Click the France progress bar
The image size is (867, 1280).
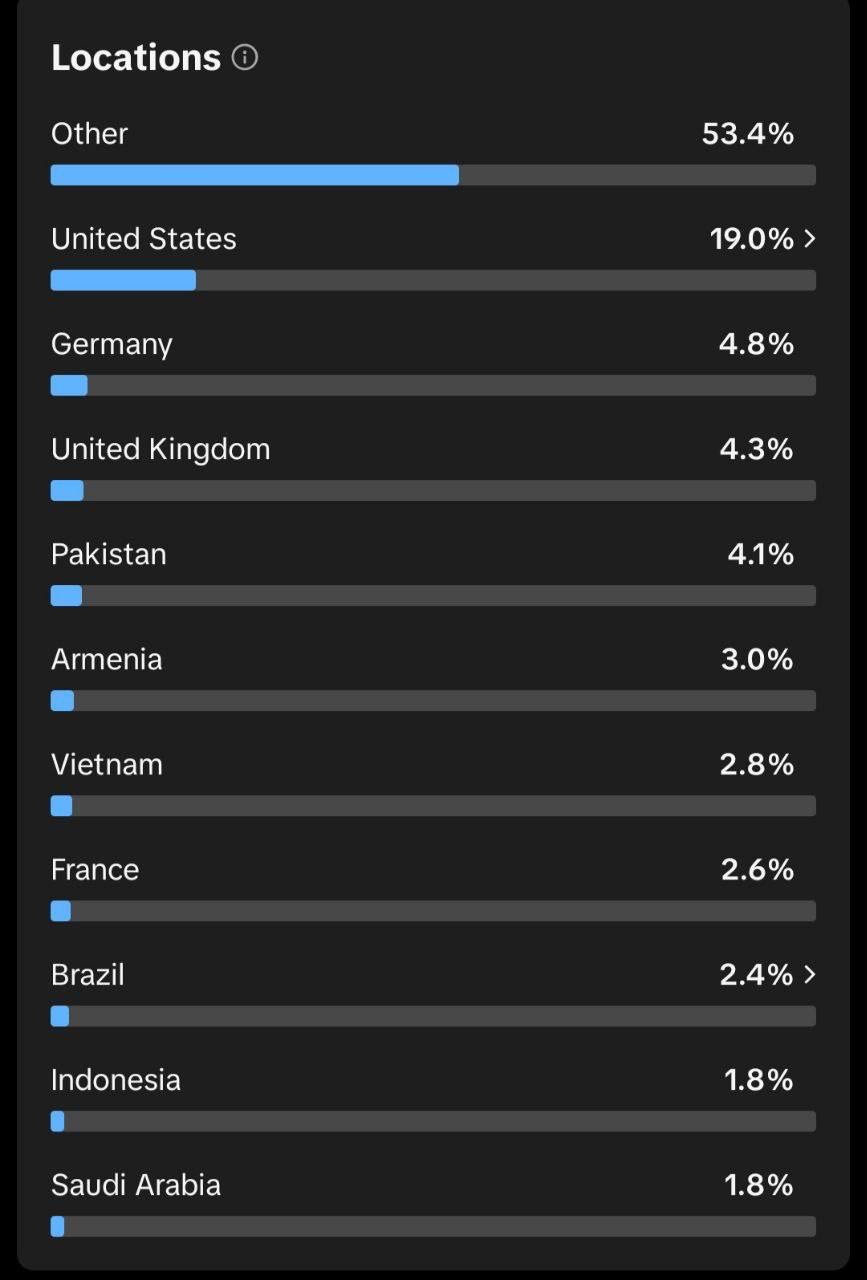coord(433,911)
